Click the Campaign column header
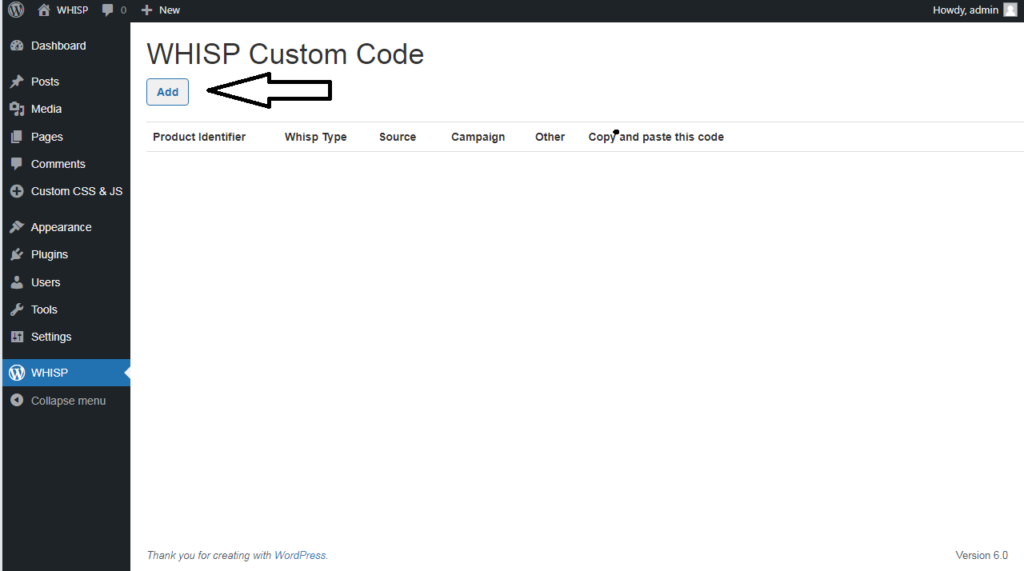The height and width of the screenshot is (571, 1024). point(478,137)
